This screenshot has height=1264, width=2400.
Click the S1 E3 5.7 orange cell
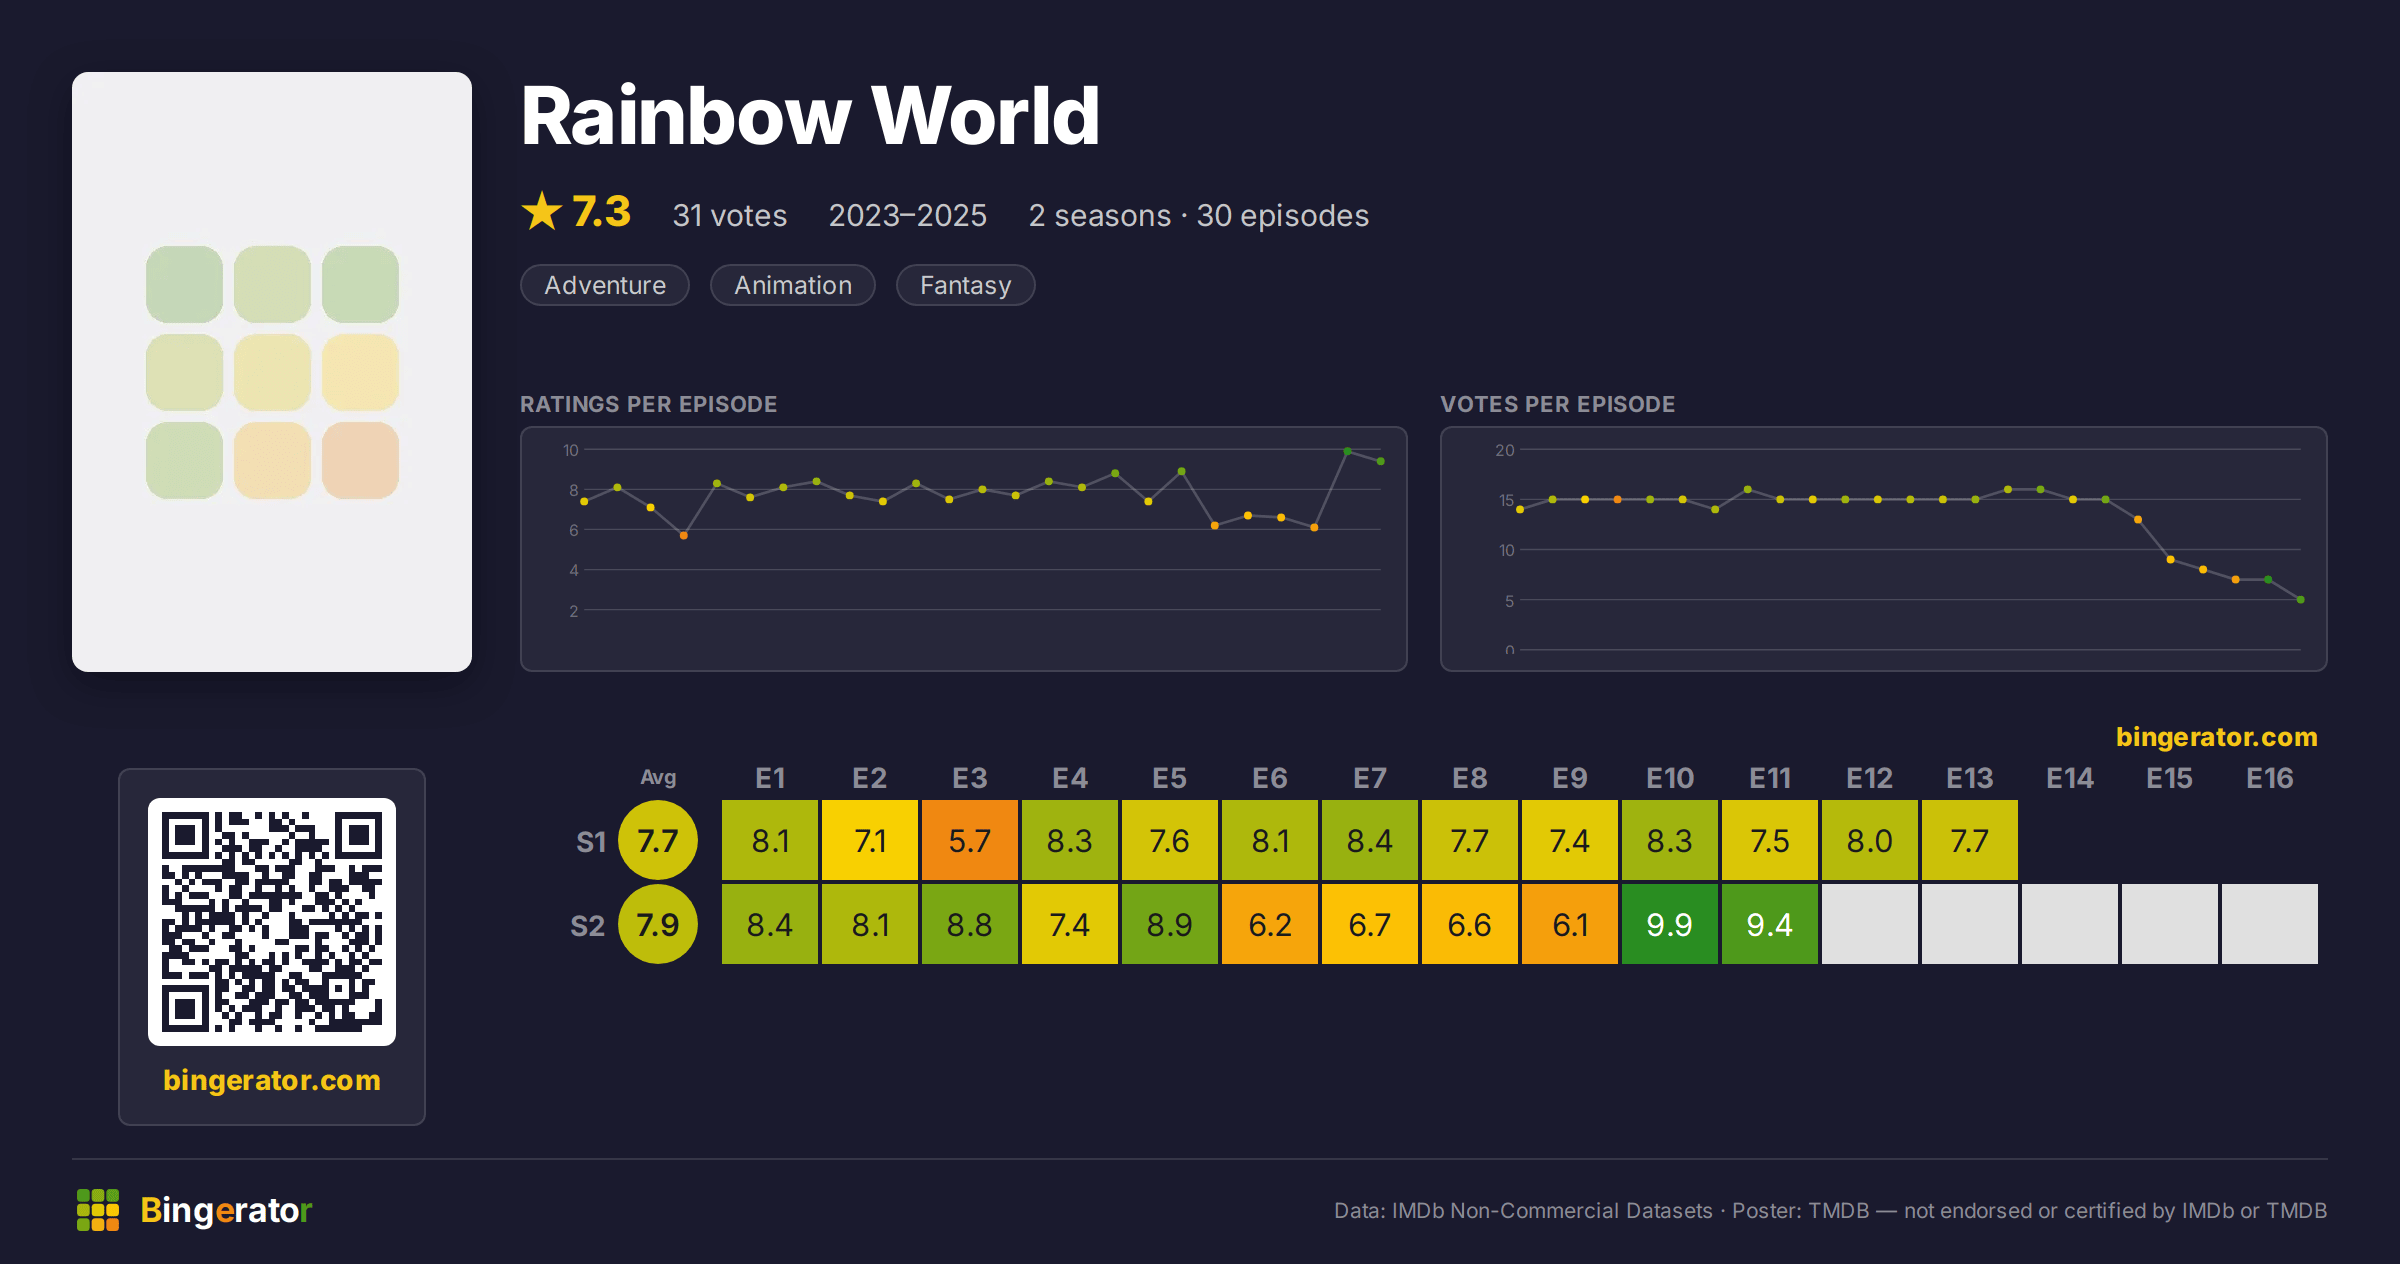(970, 840)
